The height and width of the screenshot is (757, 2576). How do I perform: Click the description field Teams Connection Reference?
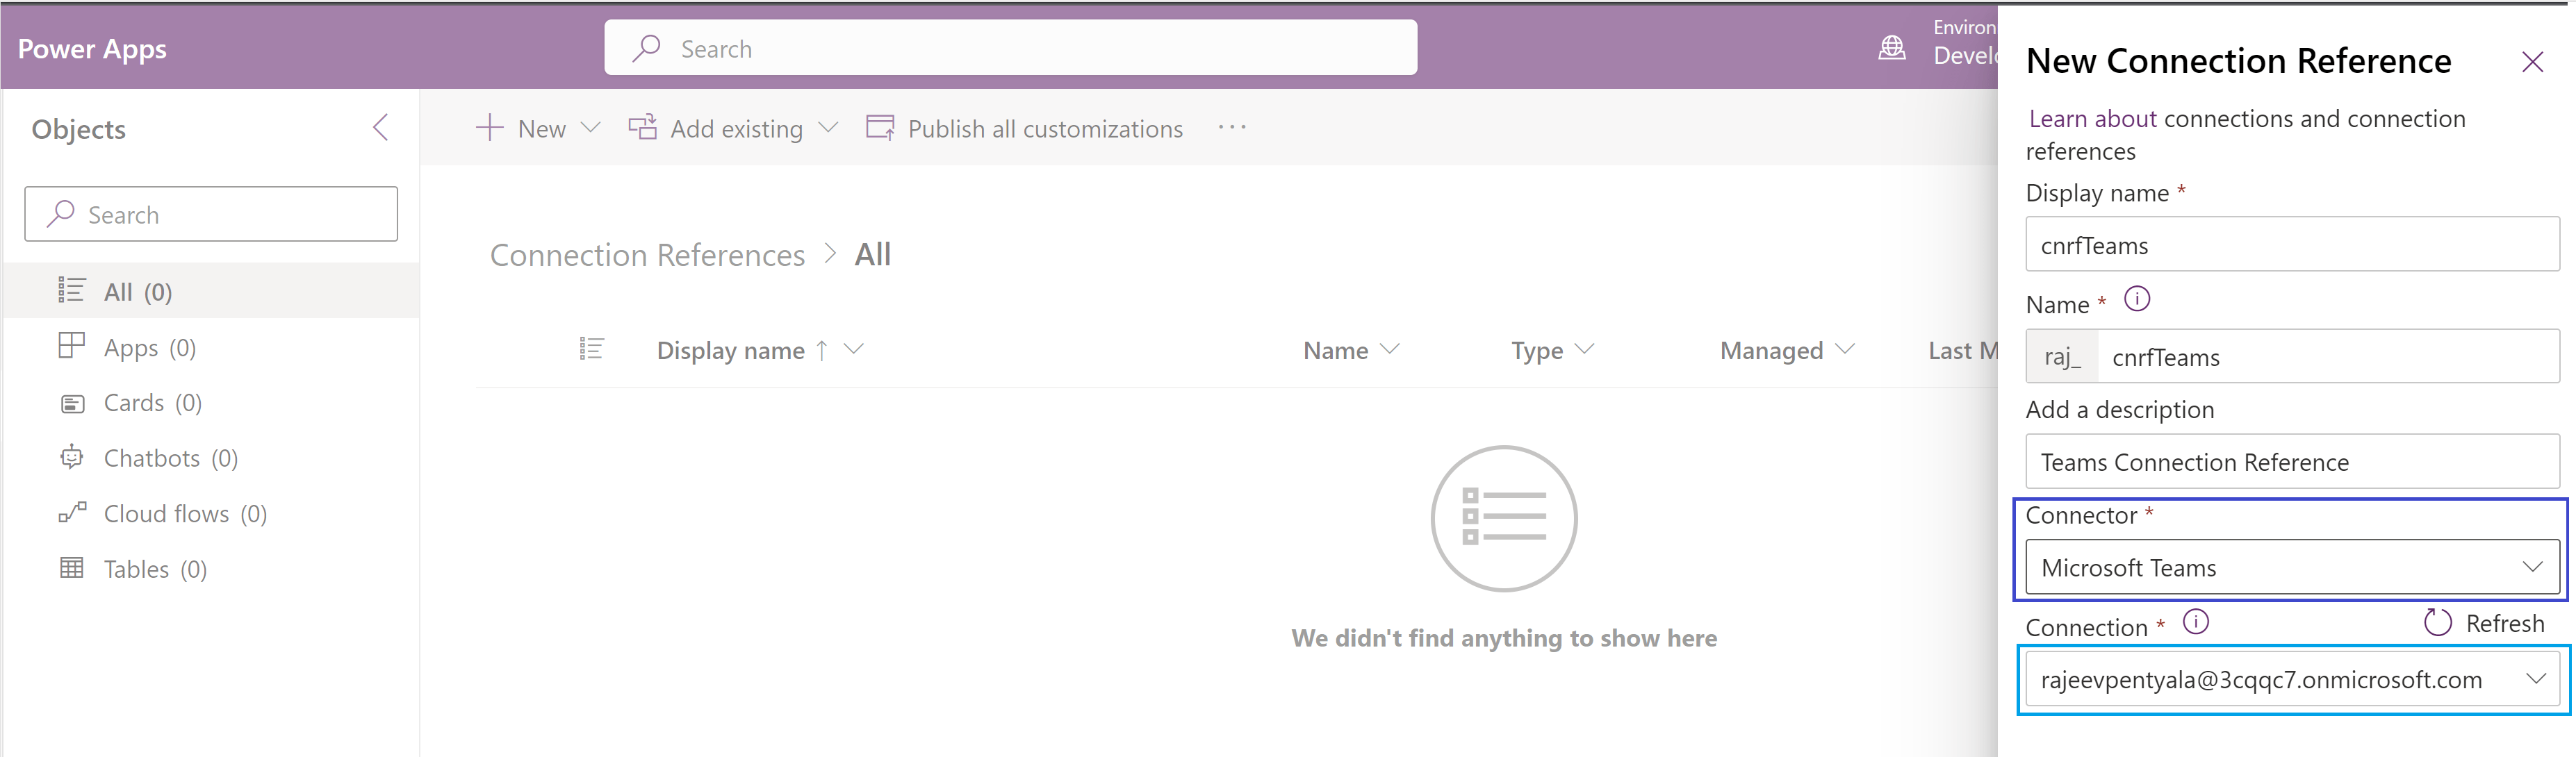[x=2292, y=461]
